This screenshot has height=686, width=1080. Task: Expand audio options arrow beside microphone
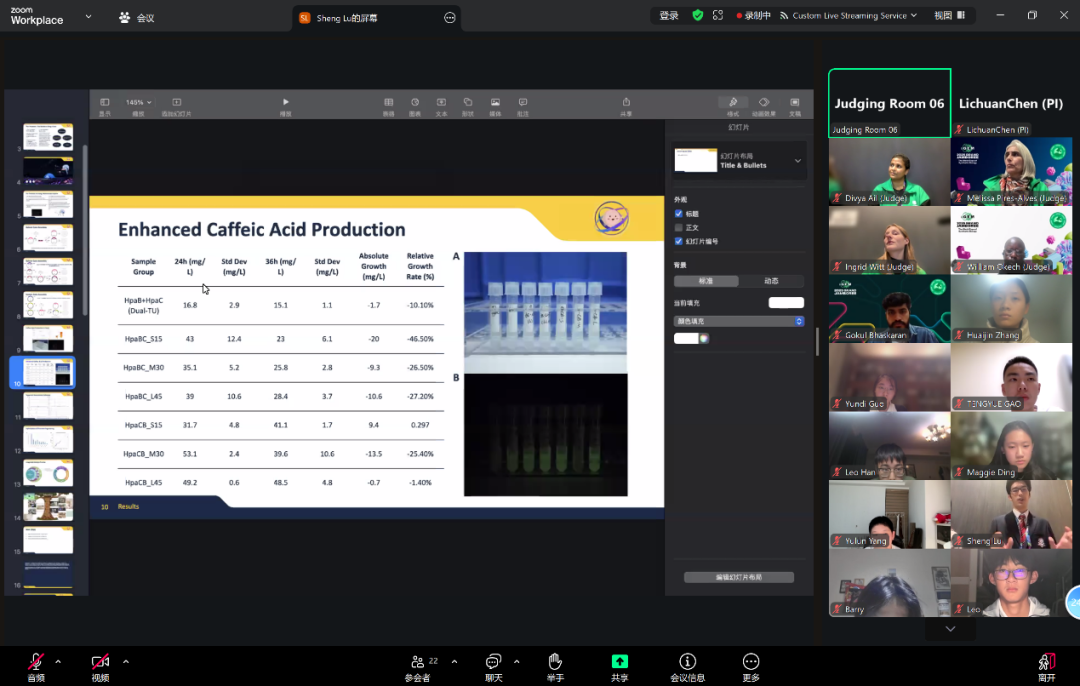point(58,661)
